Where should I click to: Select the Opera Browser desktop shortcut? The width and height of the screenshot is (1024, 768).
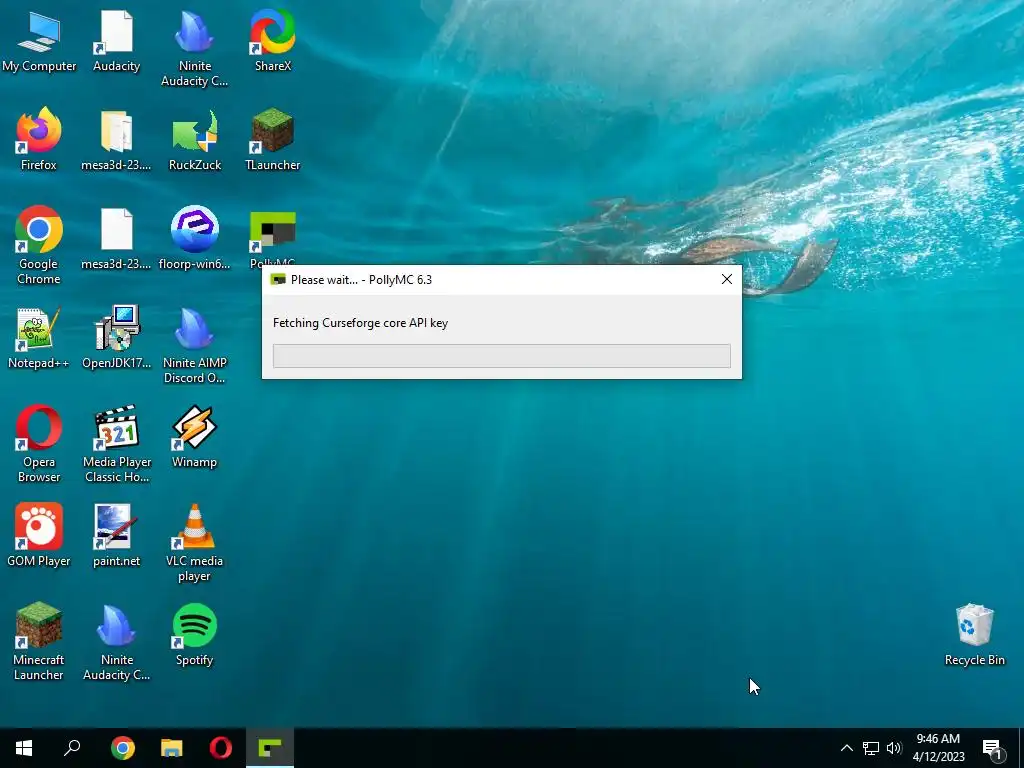click(39, 444)
